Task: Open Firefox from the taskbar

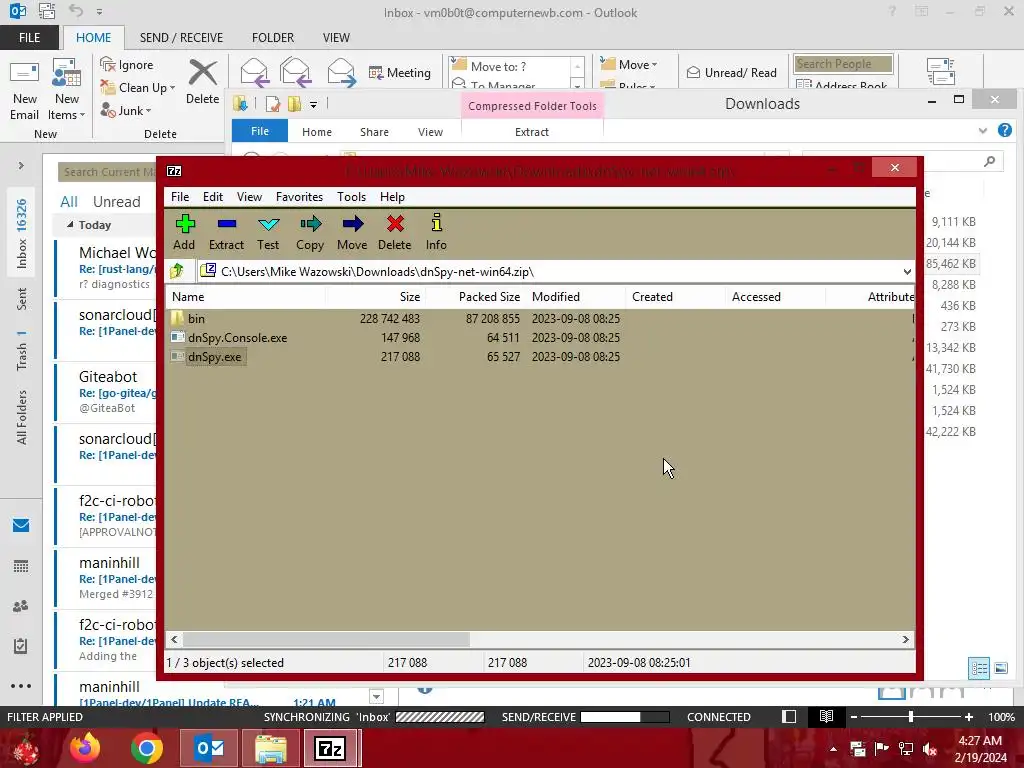Action: click(x=85, y=748)
